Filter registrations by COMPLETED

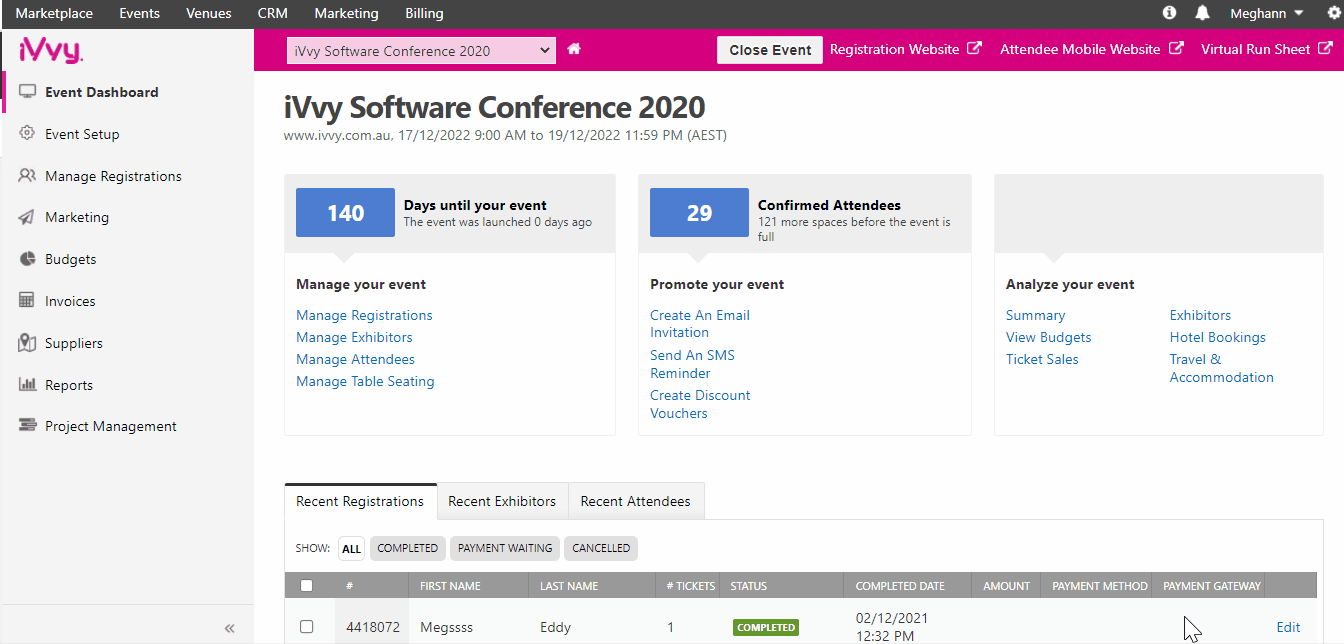[408, 548]
